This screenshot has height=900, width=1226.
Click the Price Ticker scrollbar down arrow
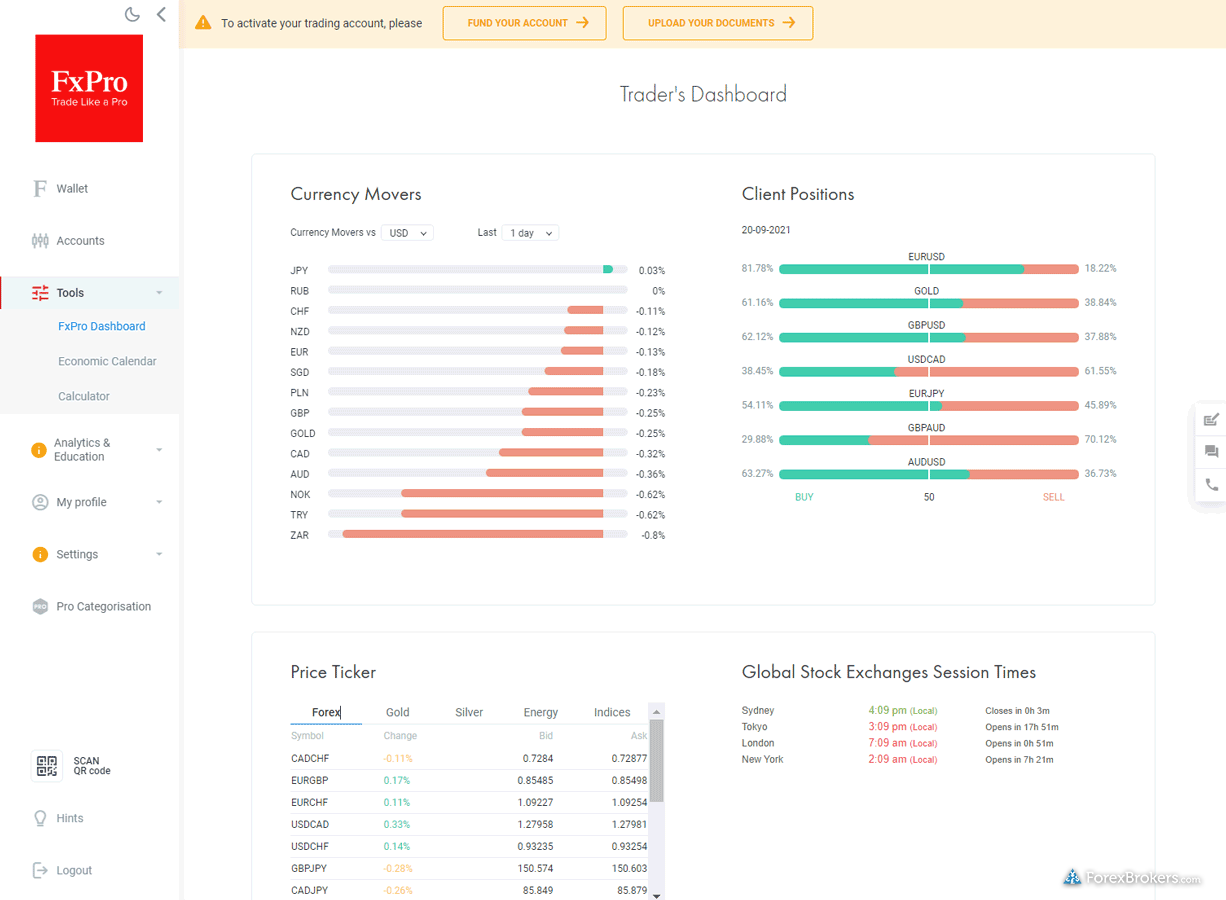click(657, 895)
